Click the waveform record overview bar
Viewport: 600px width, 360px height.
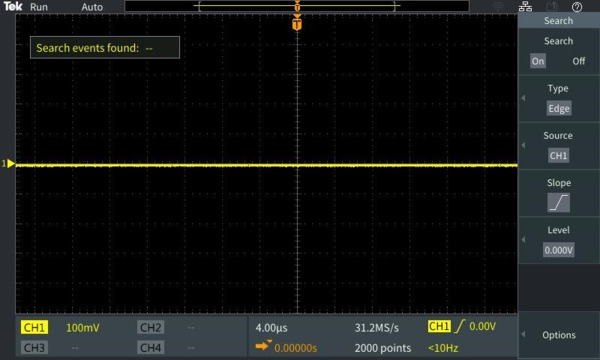297,6
